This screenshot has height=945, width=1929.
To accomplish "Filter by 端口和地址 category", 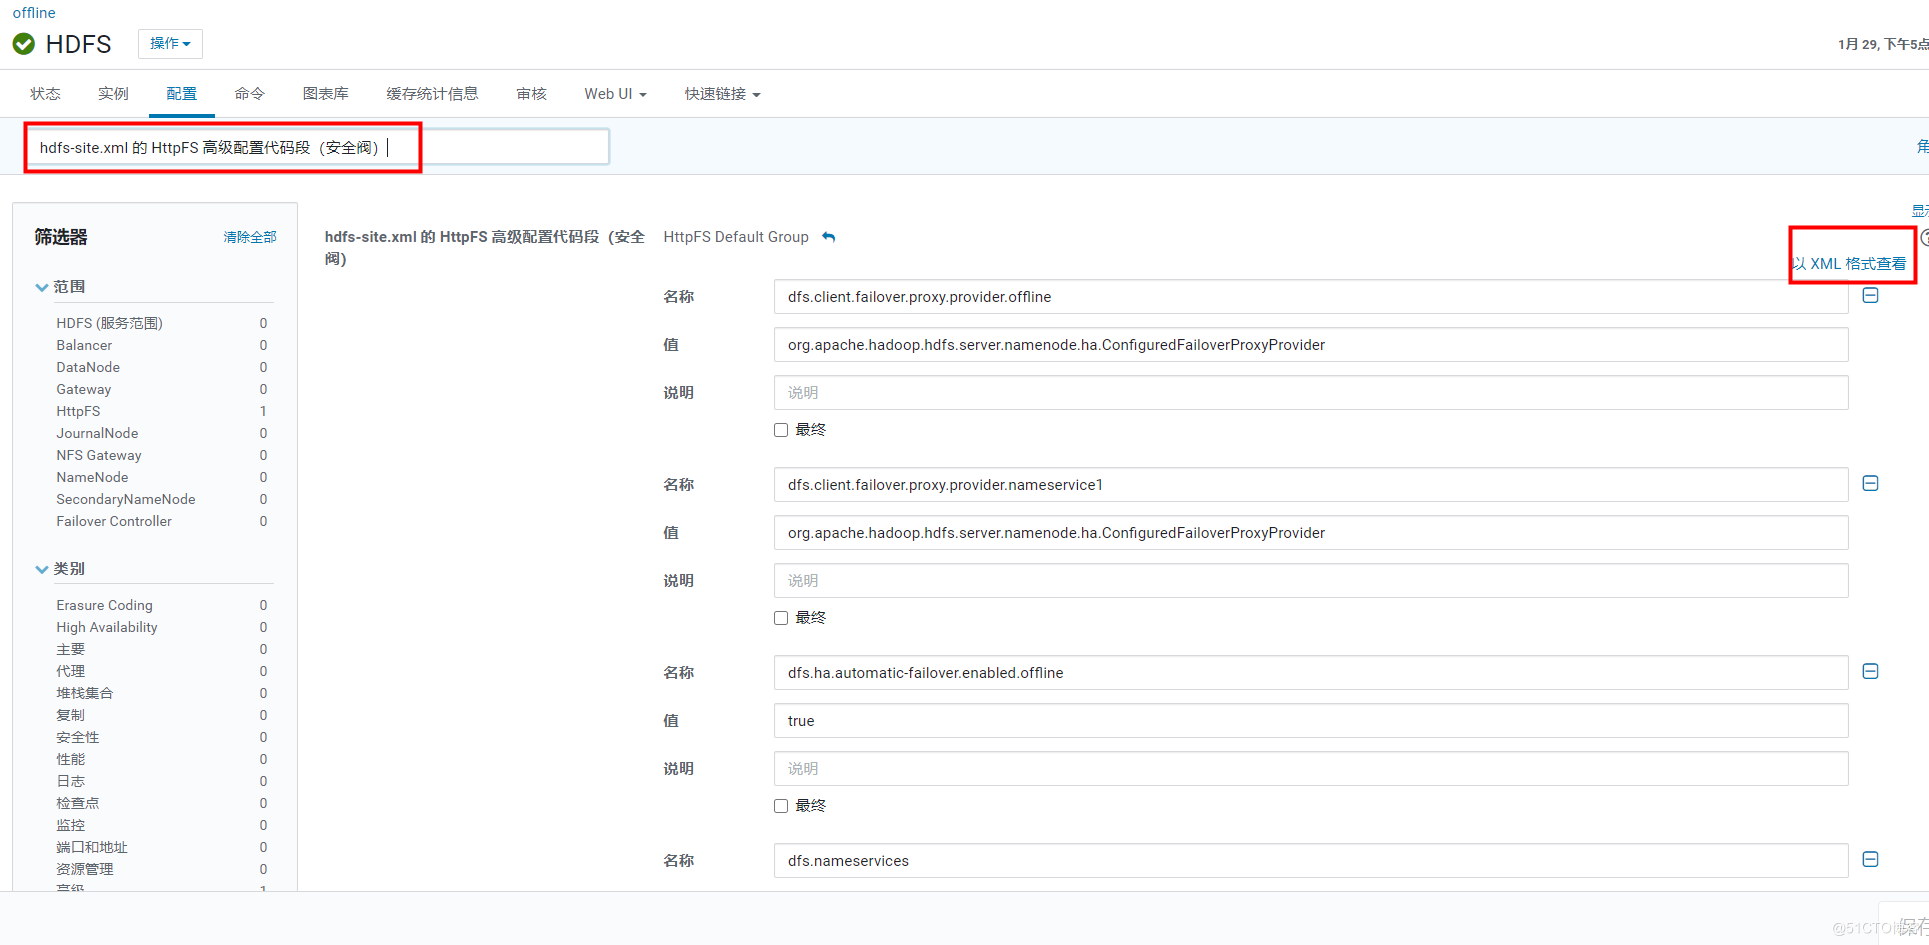I will 92,847.
